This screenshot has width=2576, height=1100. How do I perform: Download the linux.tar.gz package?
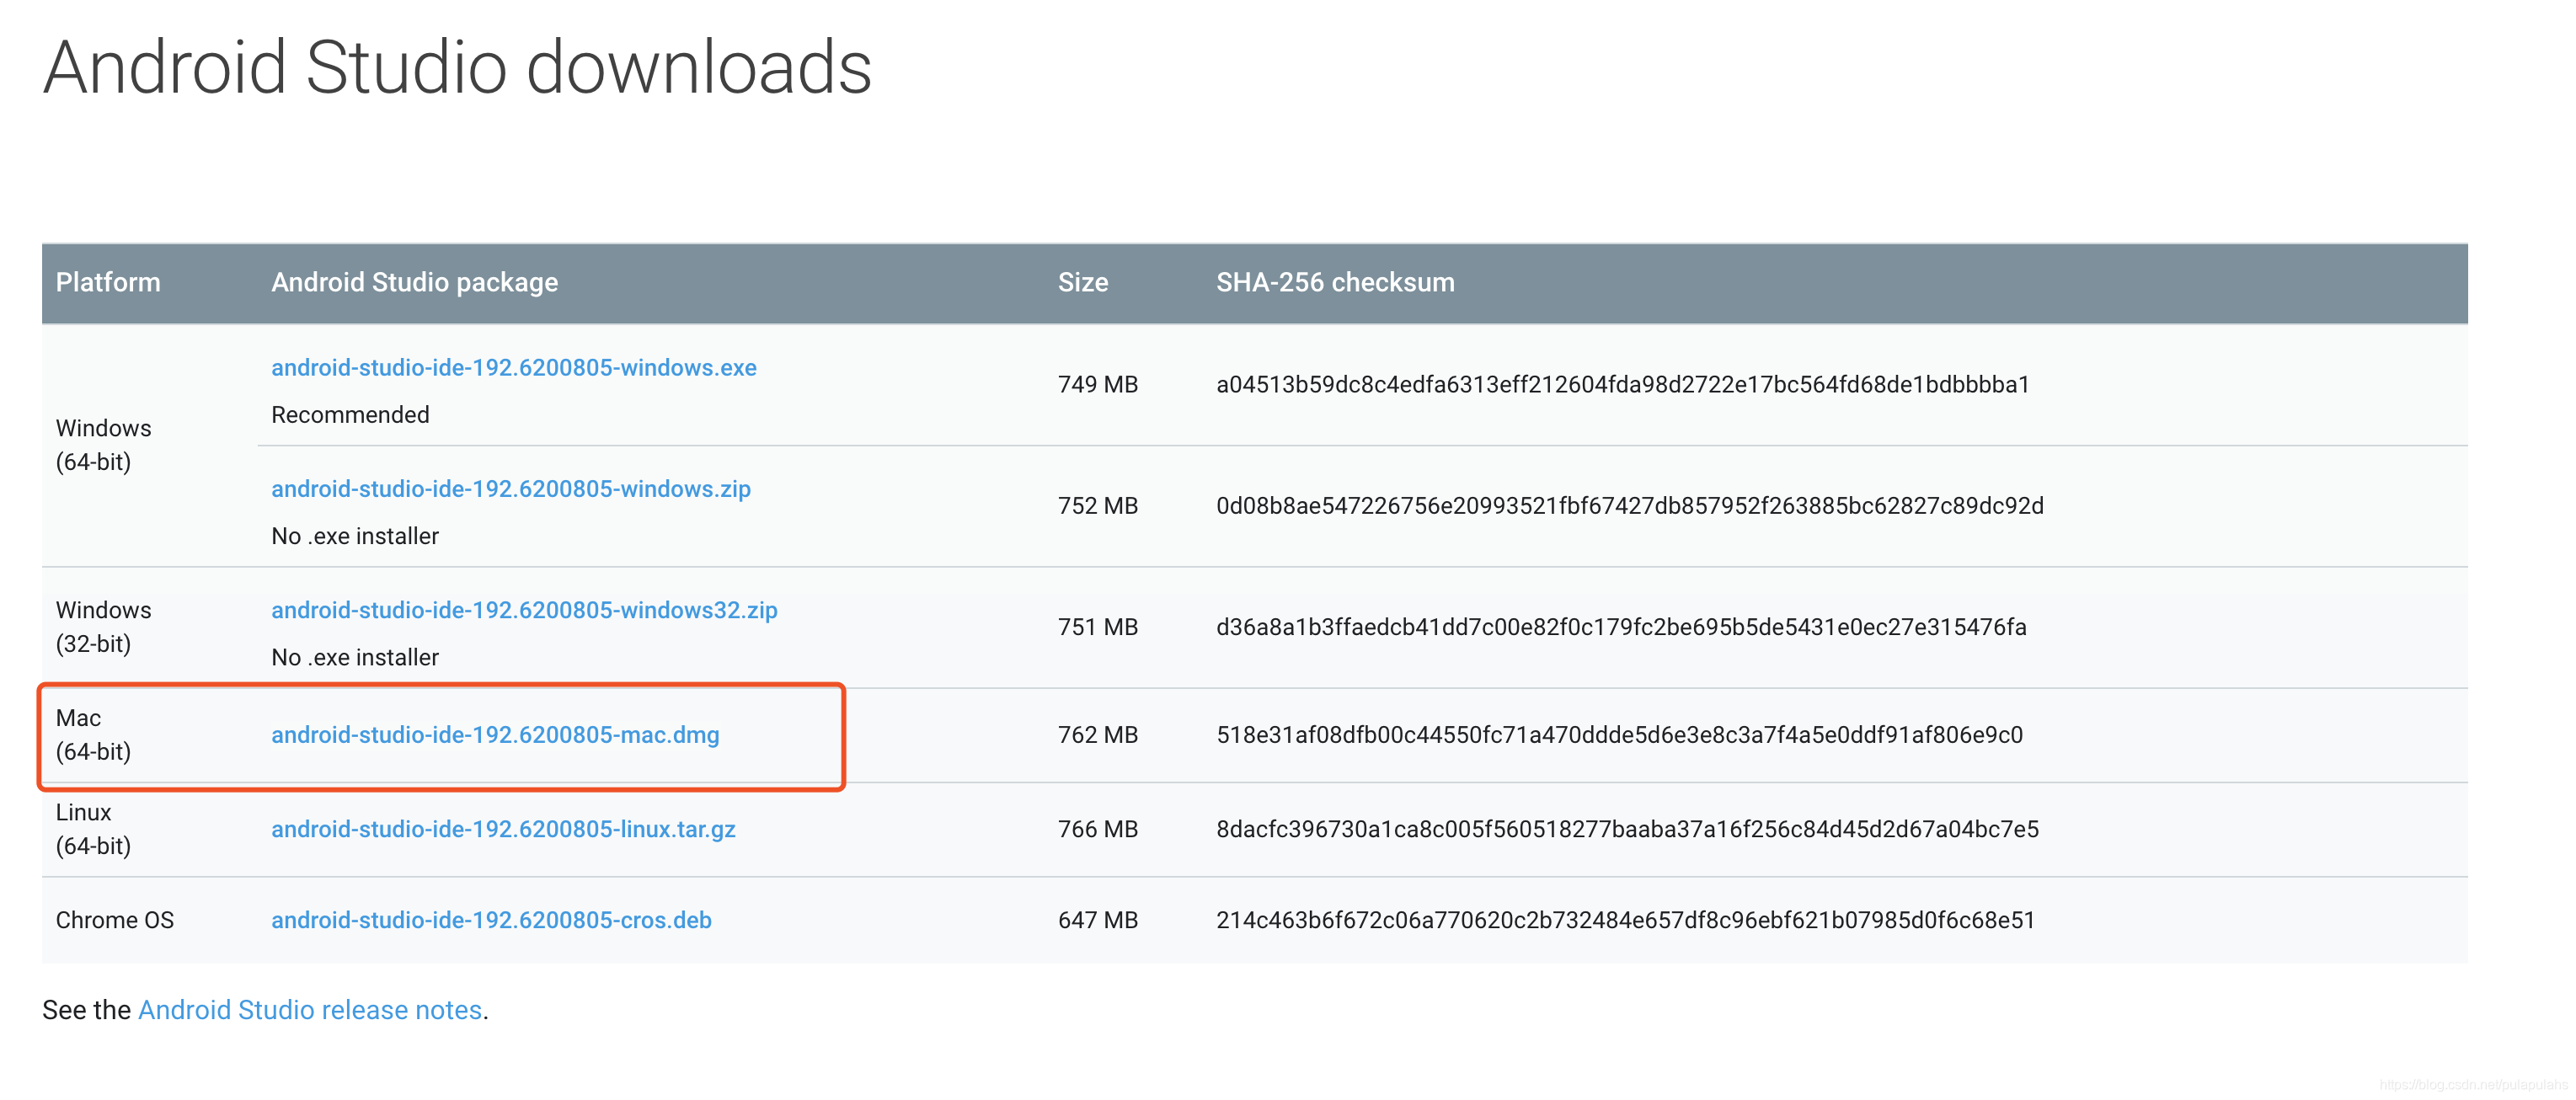coord(503,829)
